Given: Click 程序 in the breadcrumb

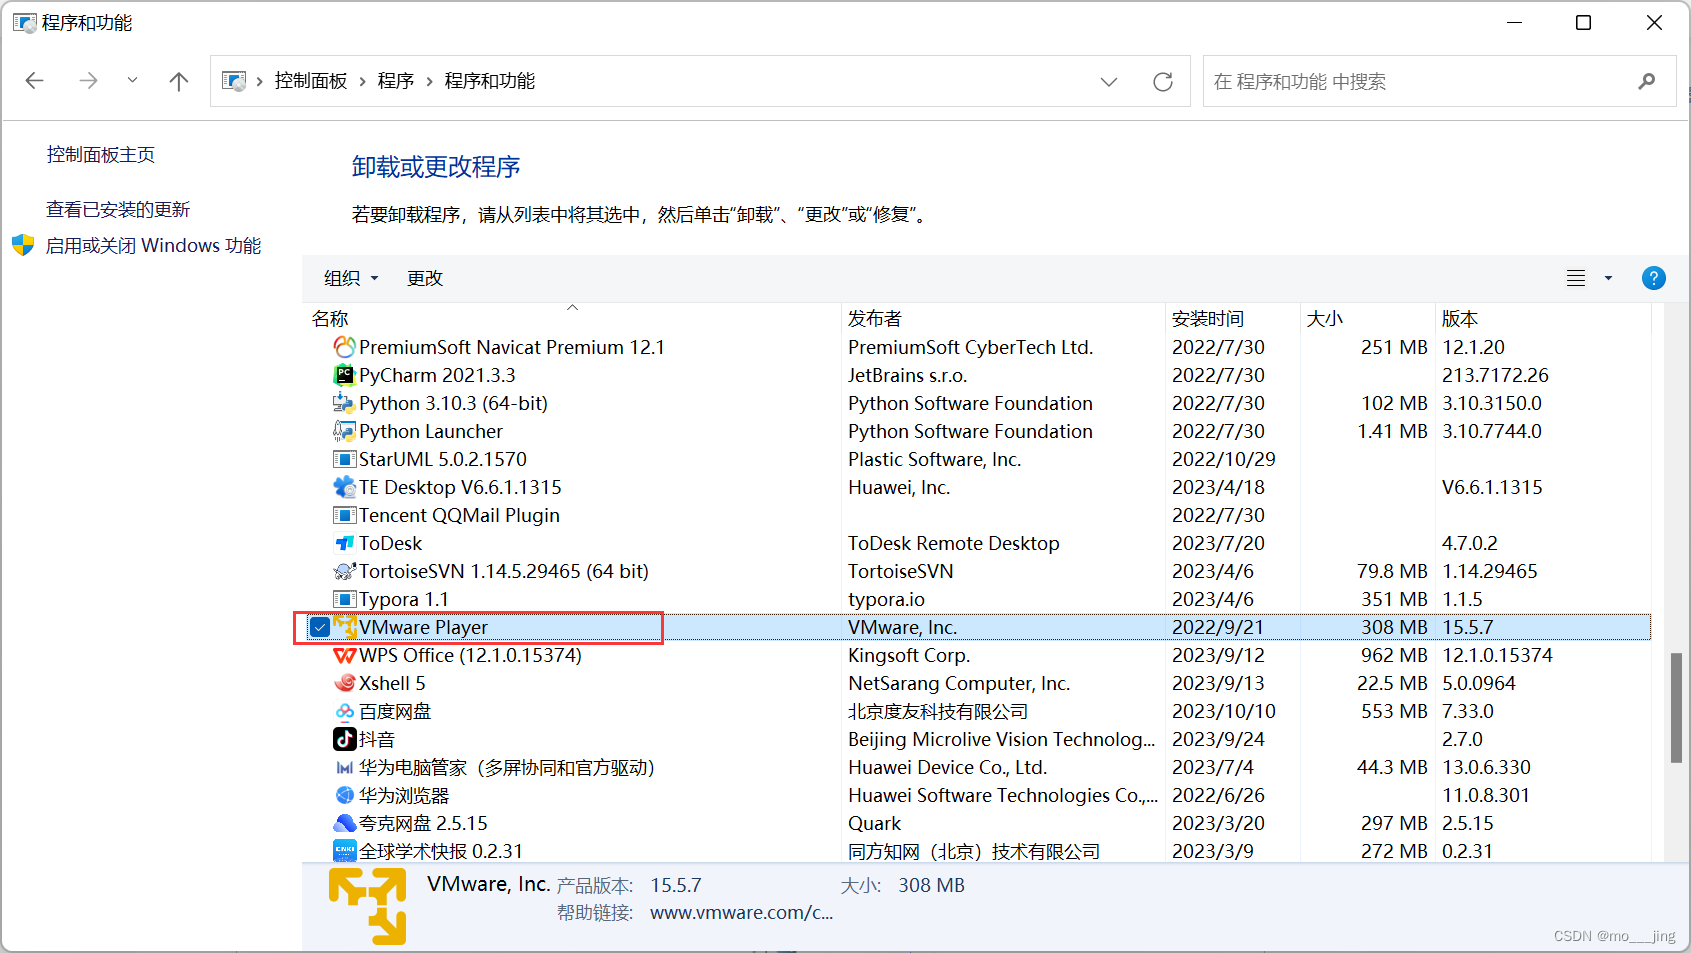Looking at the screenshot, I should (396, 81).
